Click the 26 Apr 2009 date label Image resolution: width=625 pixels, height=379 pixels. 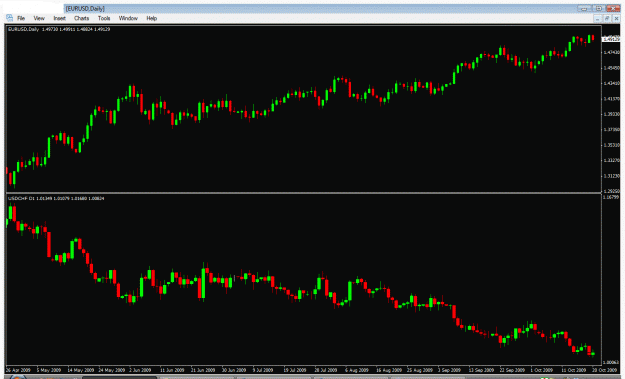(x=18, y=370)
